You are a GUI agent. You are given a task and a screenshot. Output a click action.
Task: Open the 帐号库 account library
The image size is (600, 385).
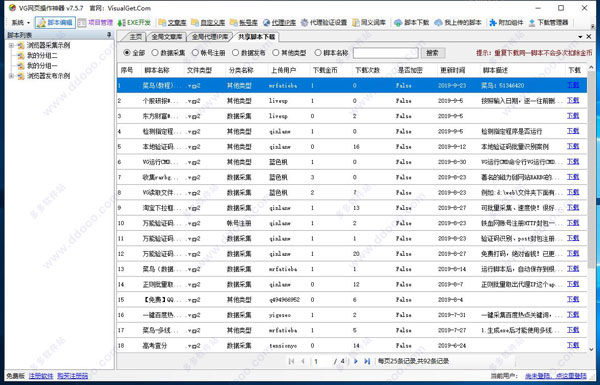pos(244,23)
